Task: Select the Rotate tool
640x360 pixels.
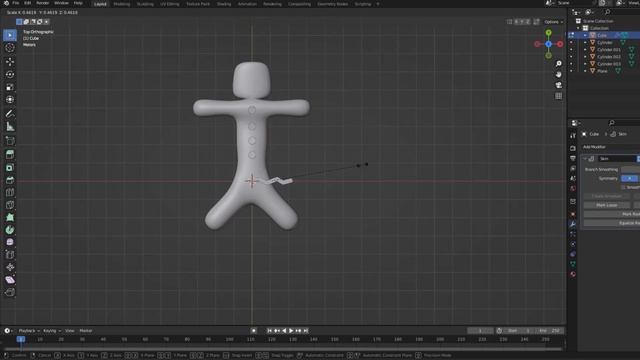Action: [x=10, y=74]
